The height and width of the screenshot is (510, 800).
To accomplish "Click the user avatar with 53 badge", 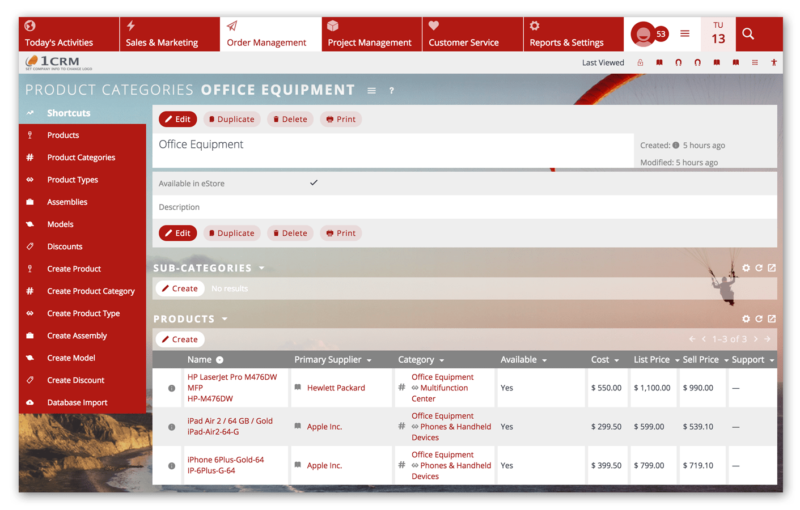I will coord(644,34).
